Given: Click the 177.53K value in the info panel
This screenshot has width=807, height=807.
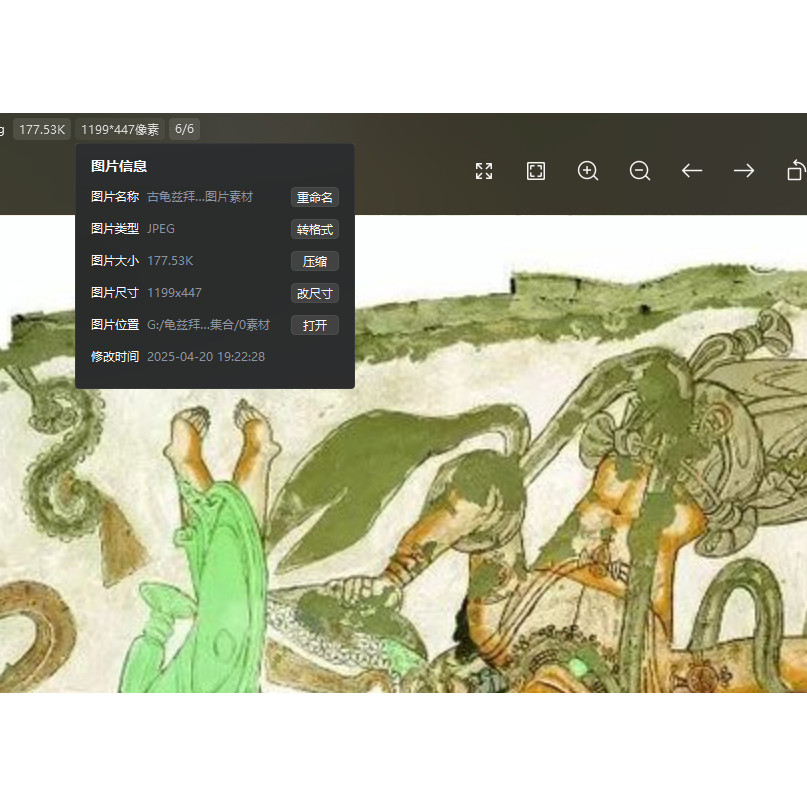Looking at the screenshot, I should tap(170, 261).
